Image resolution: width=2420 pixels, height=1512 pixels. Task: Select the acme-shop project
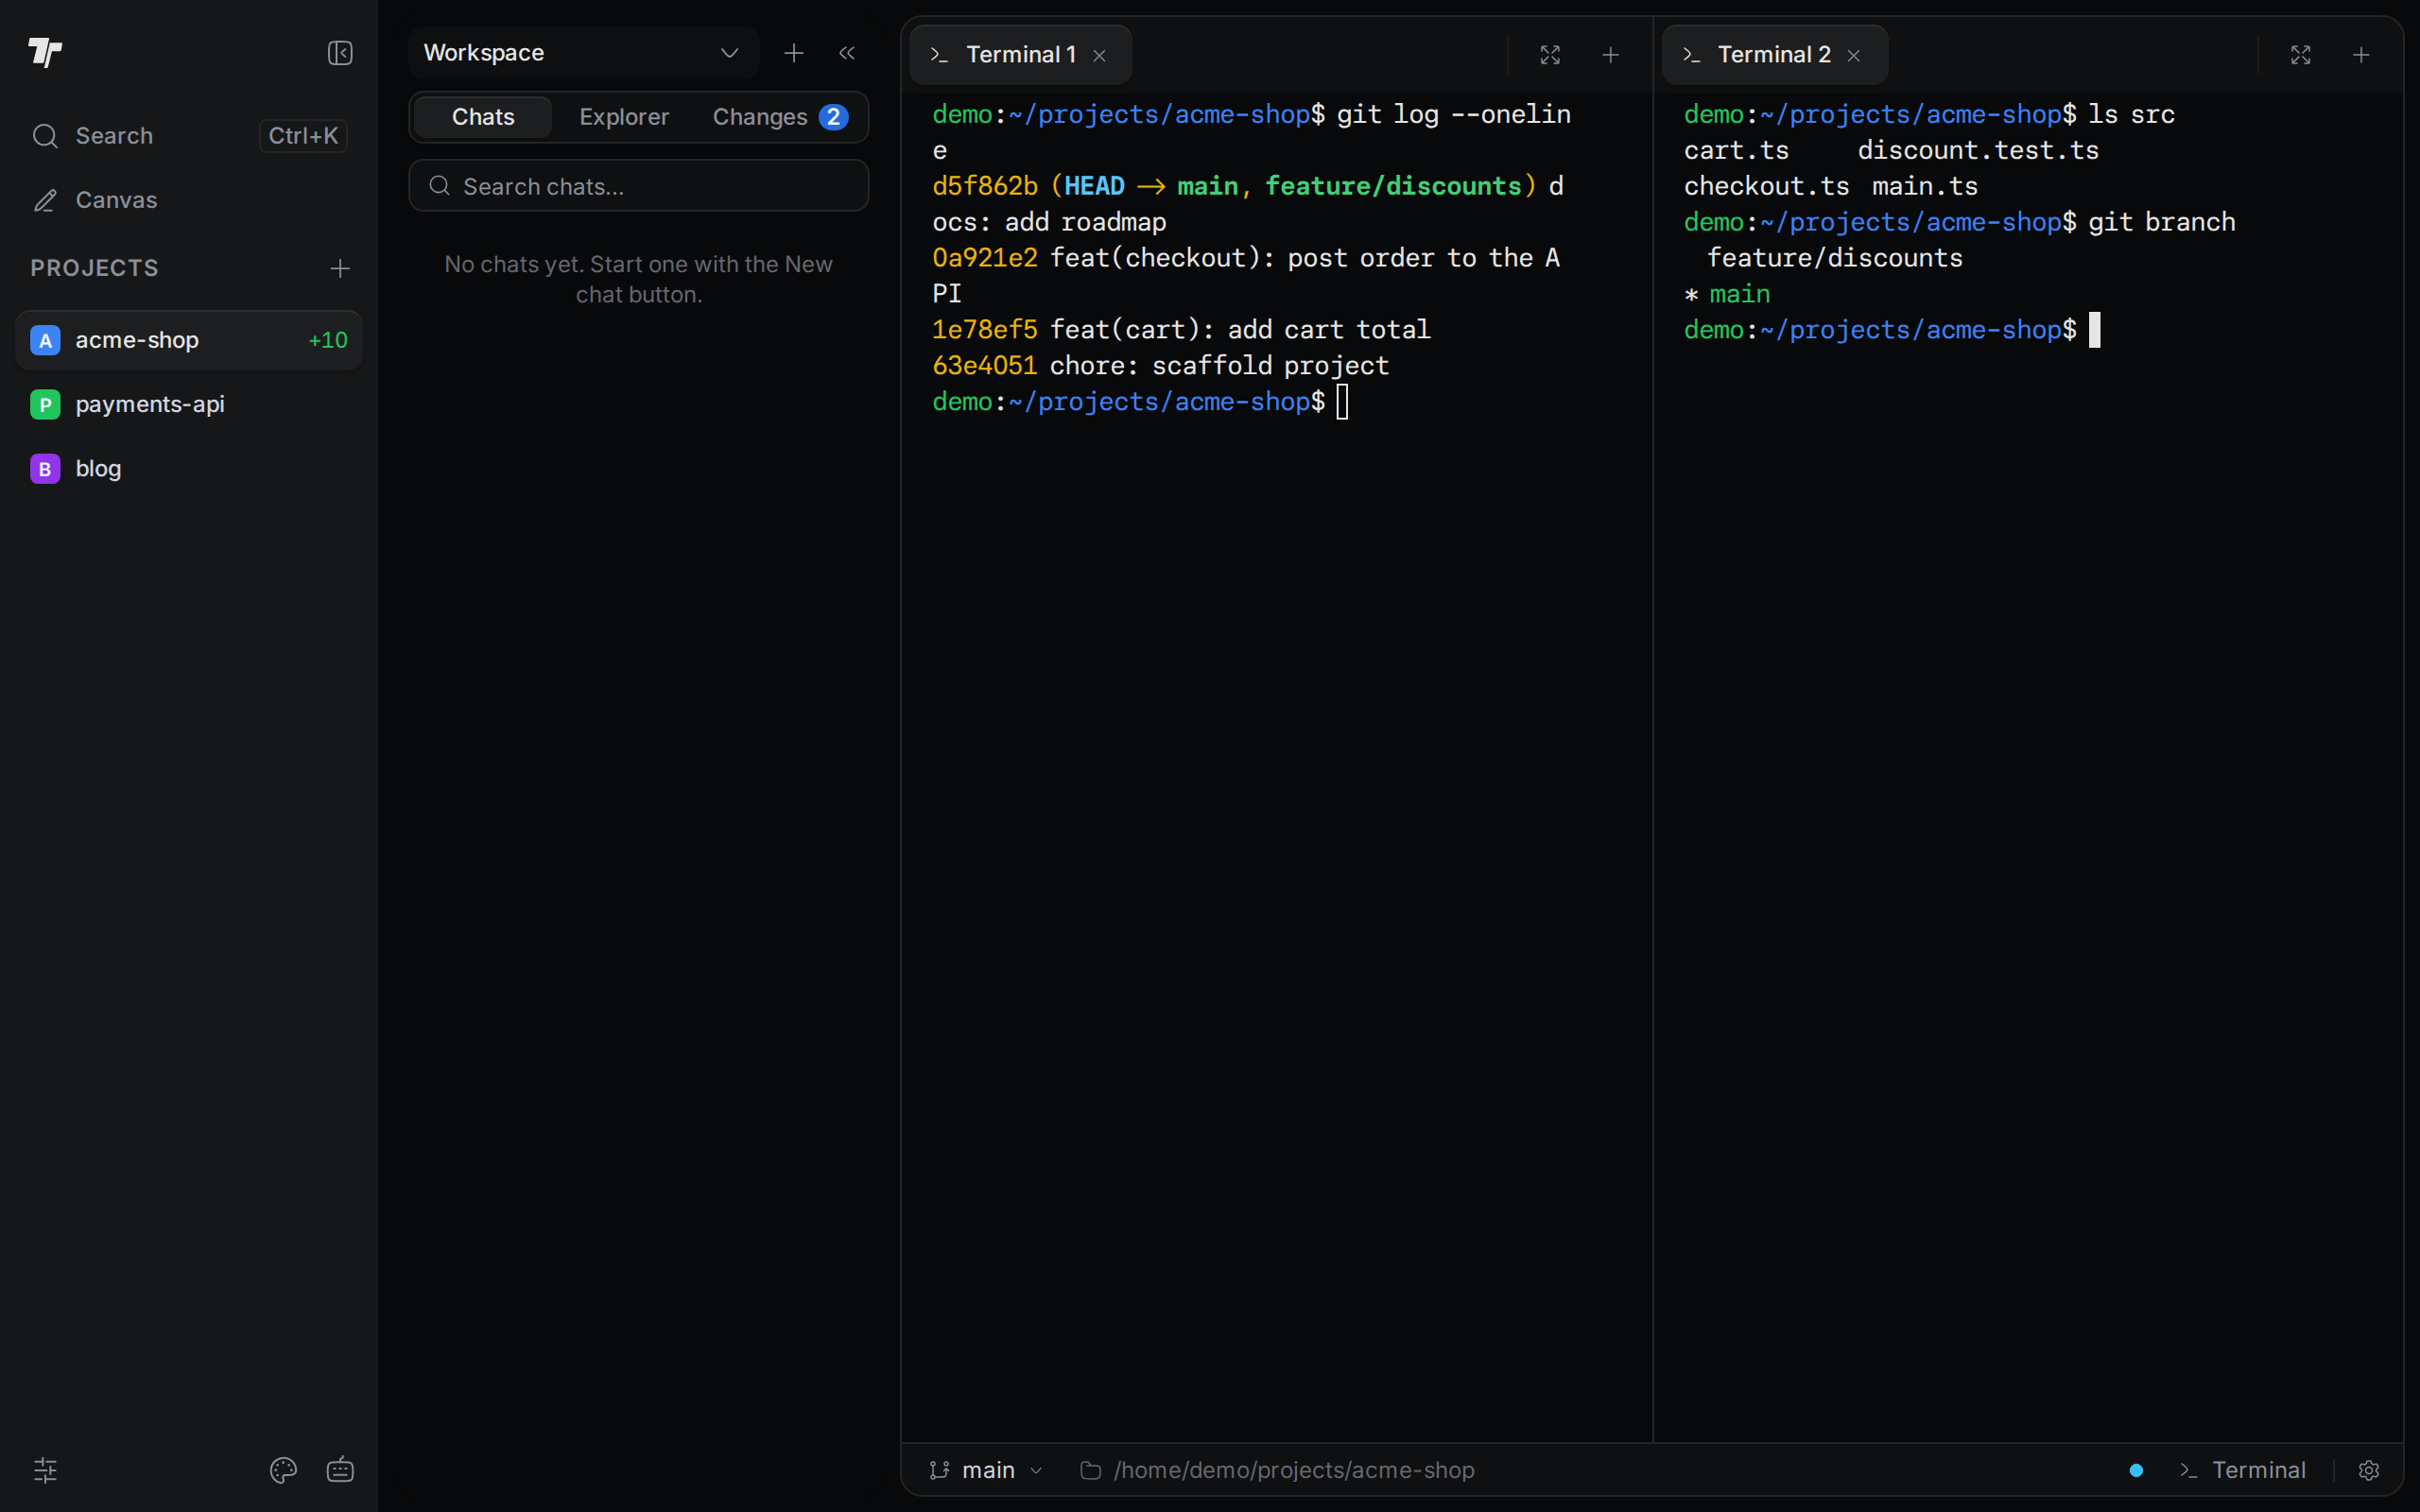[189, 340]
